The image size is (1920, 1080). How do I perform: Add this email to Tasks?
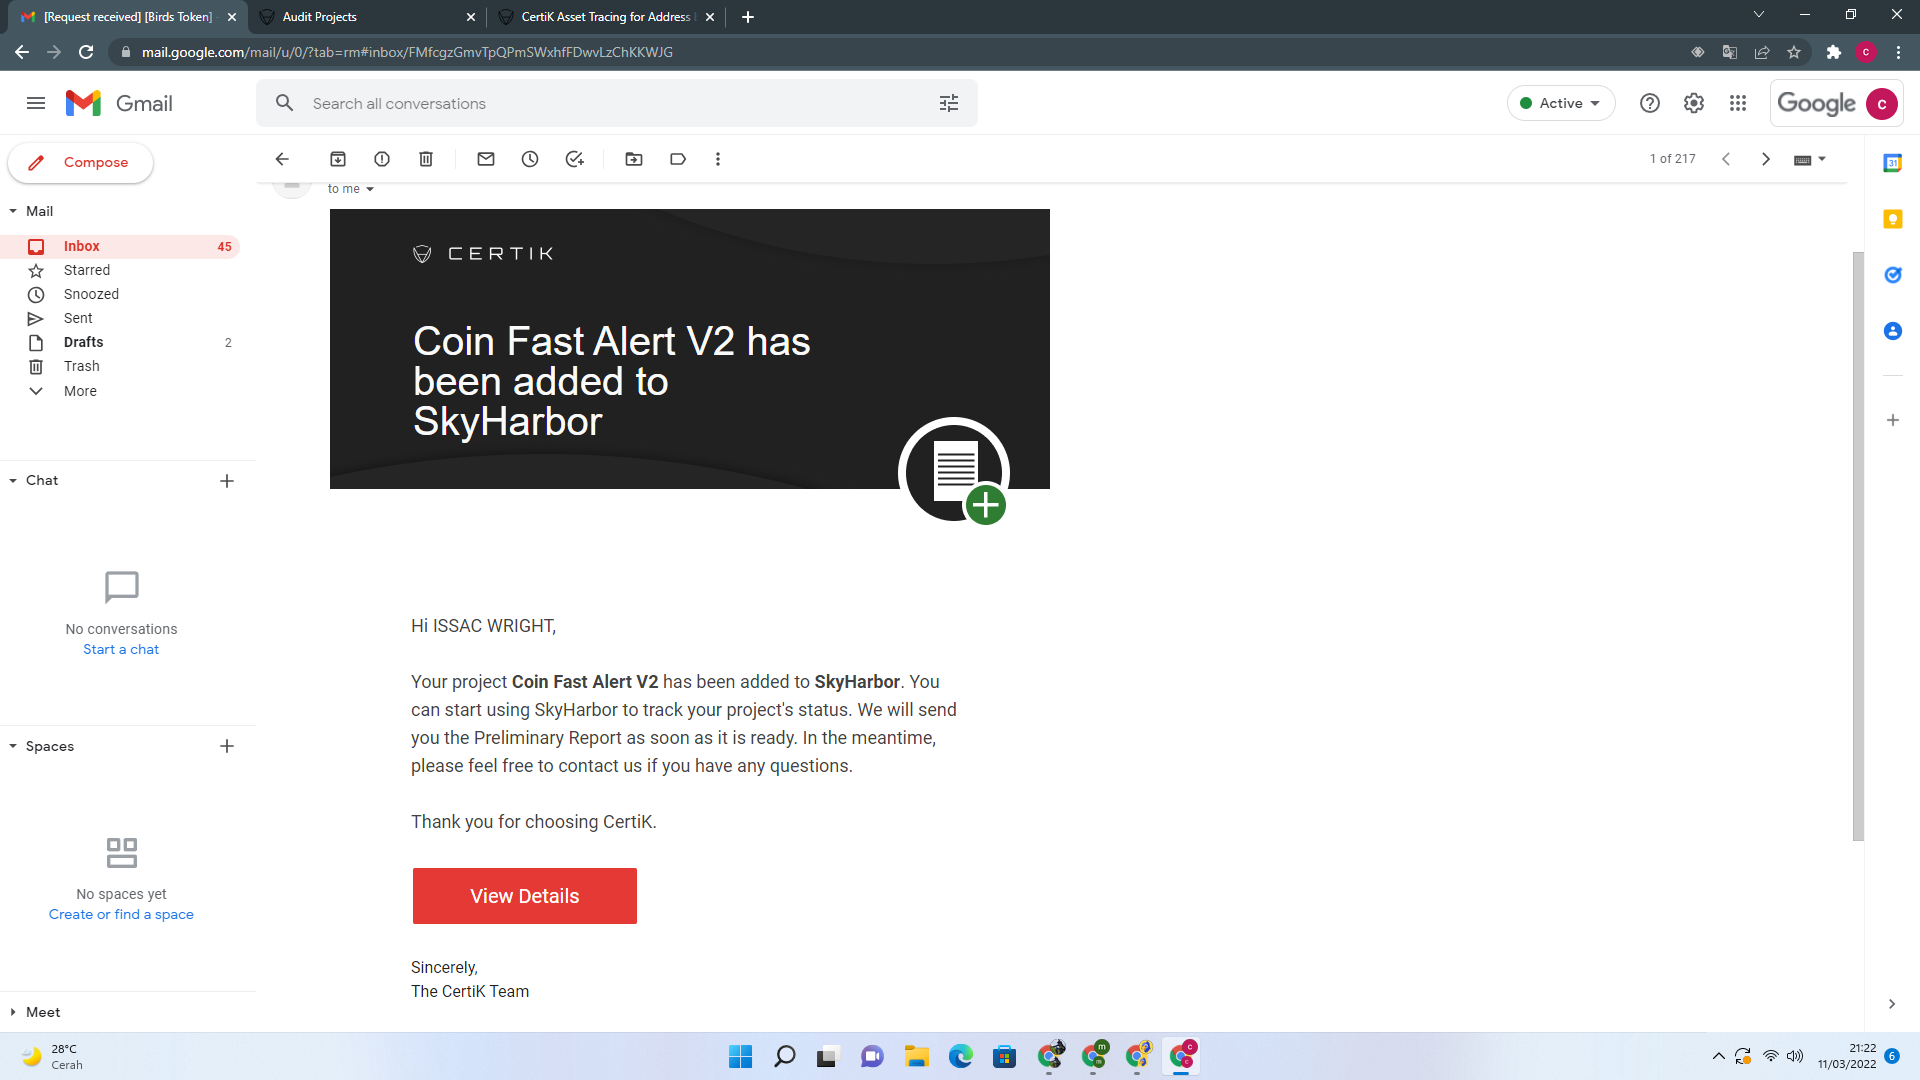tap(574, 159)
